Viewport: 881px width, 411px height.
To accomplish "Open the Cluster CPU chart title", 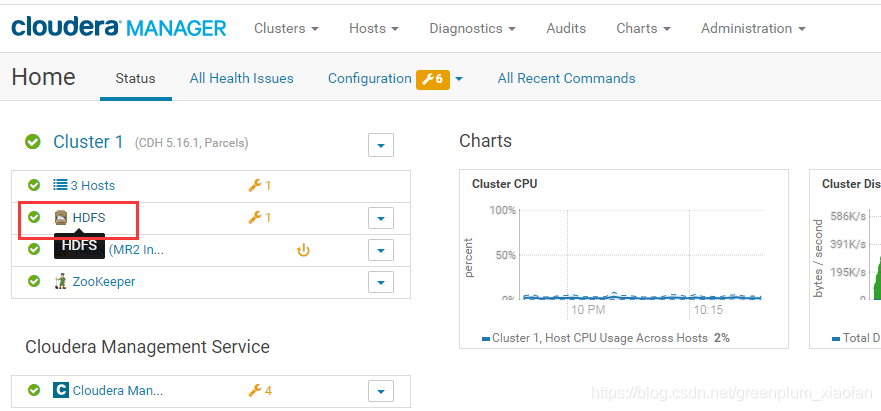I will click(x=505, y=184).
